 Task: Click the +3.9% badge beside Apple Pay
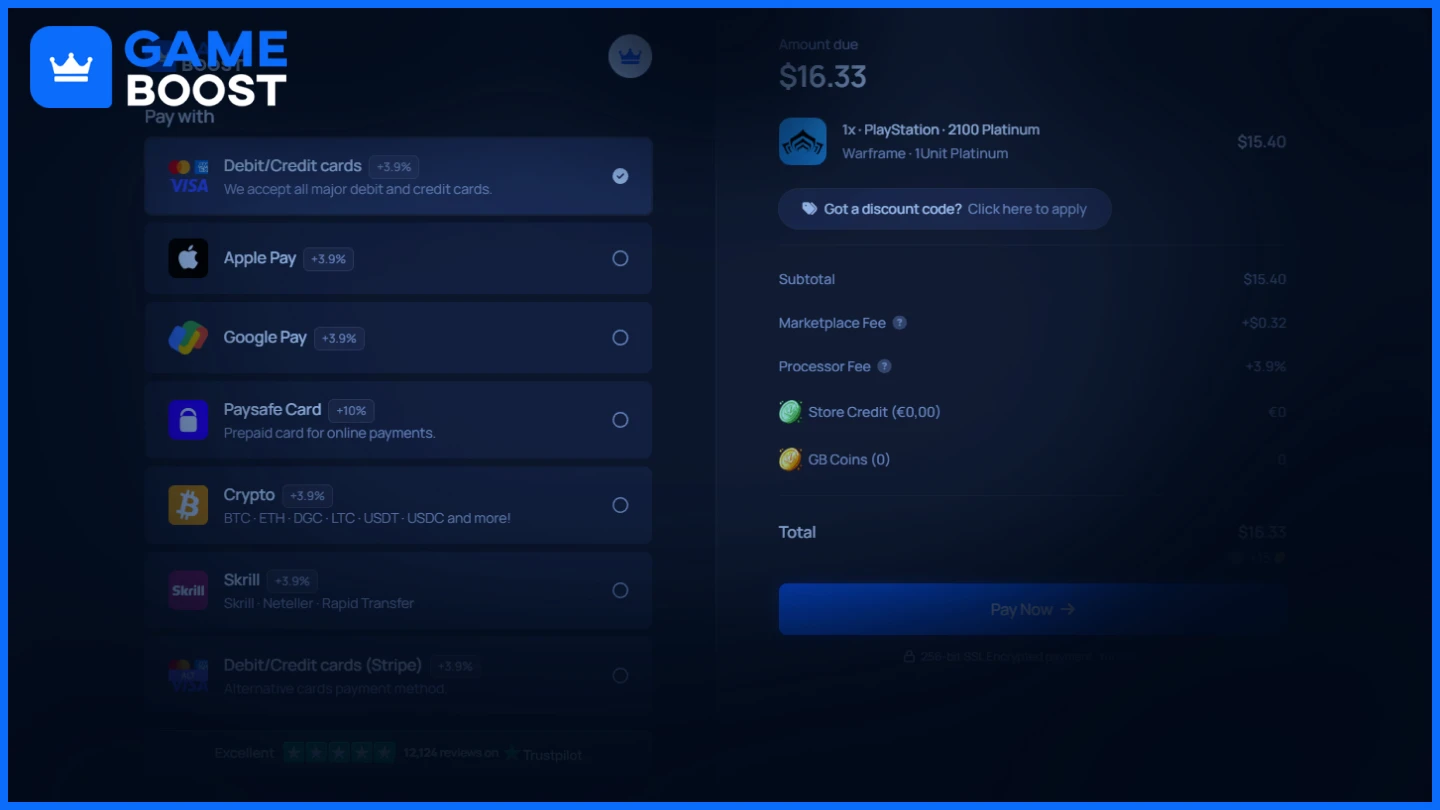tap(328, 259)
